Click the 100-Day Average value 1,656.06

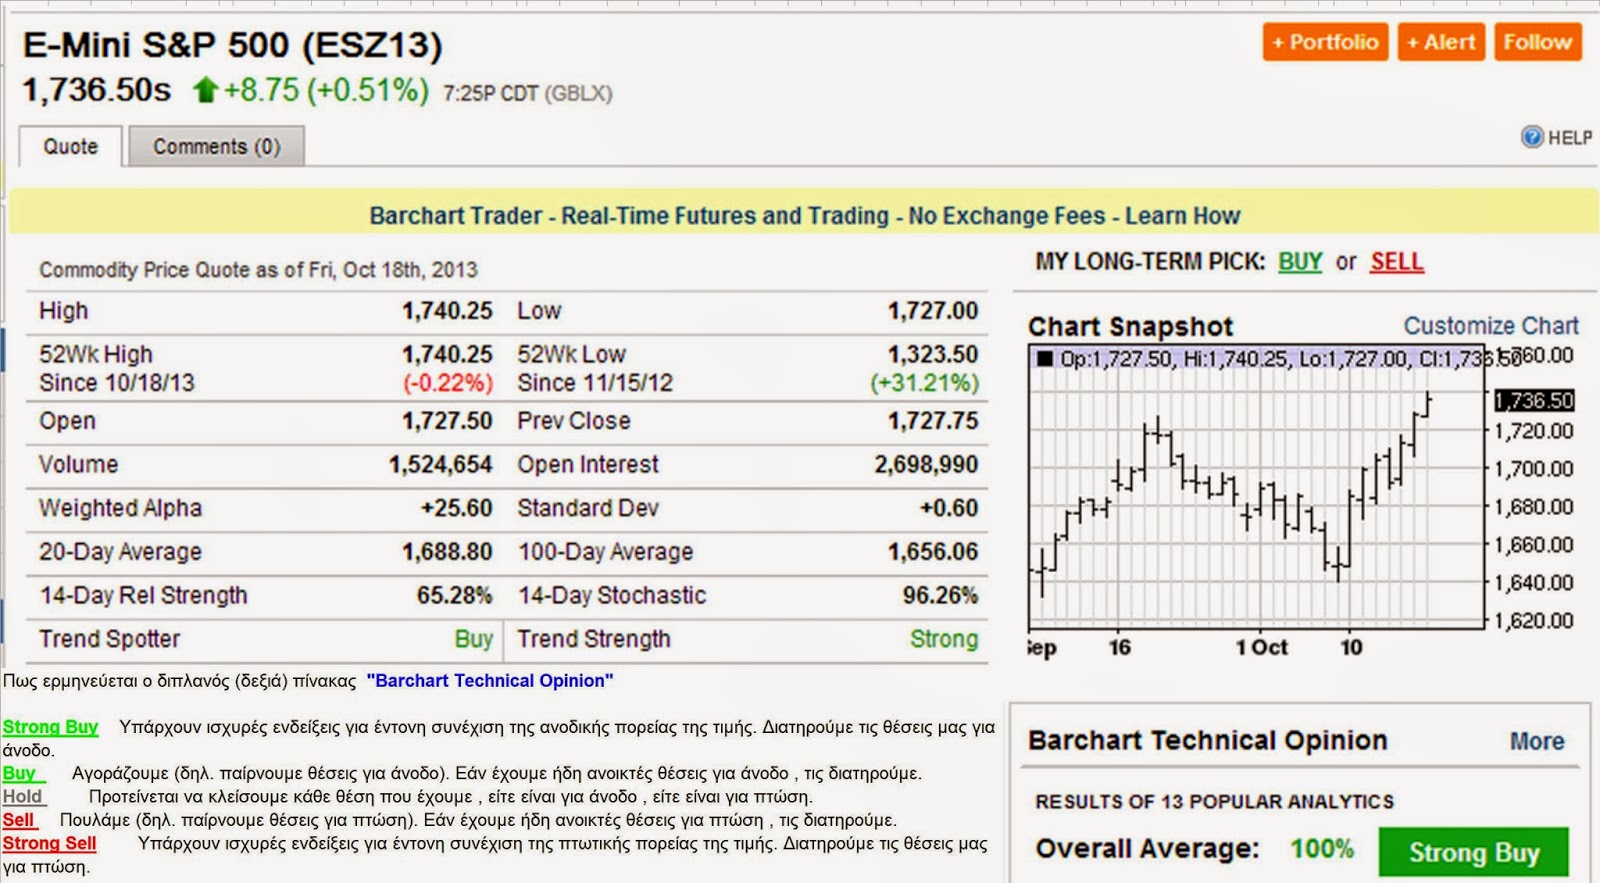933,552
